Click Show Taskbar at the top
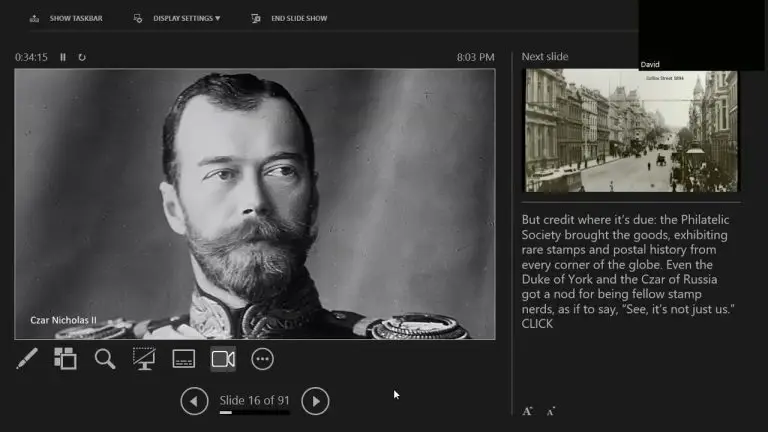This screenshot has height=432, width=768. tap(66, 18)
